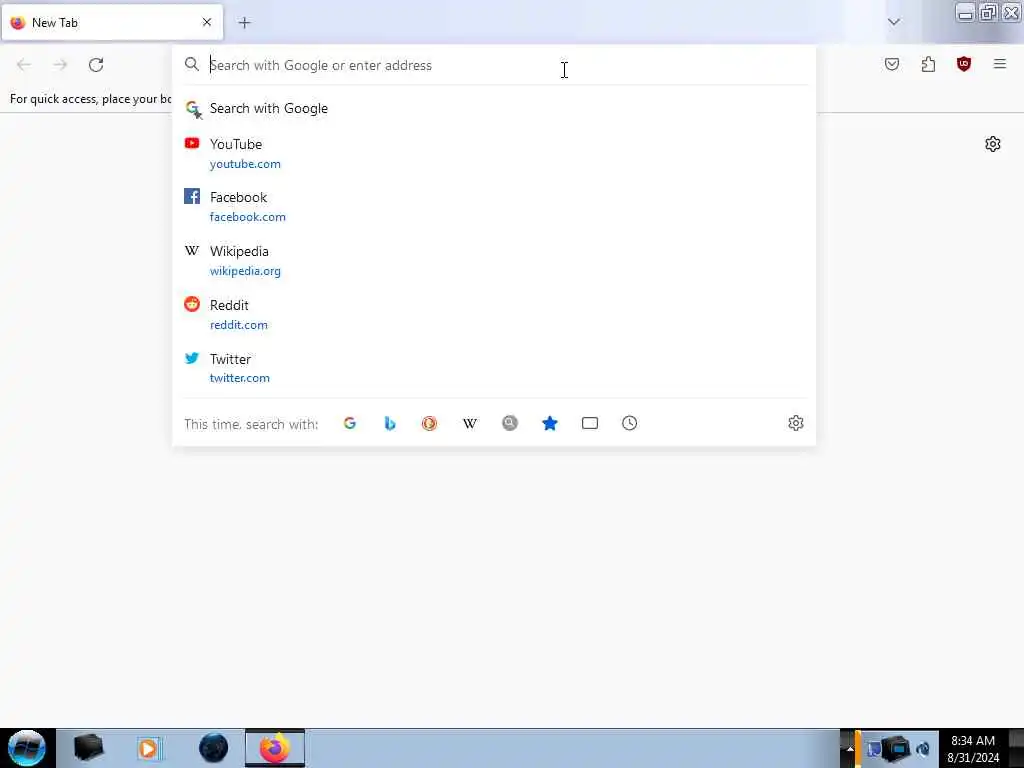Open the YouTube suggestion

[x=494, y=153]
